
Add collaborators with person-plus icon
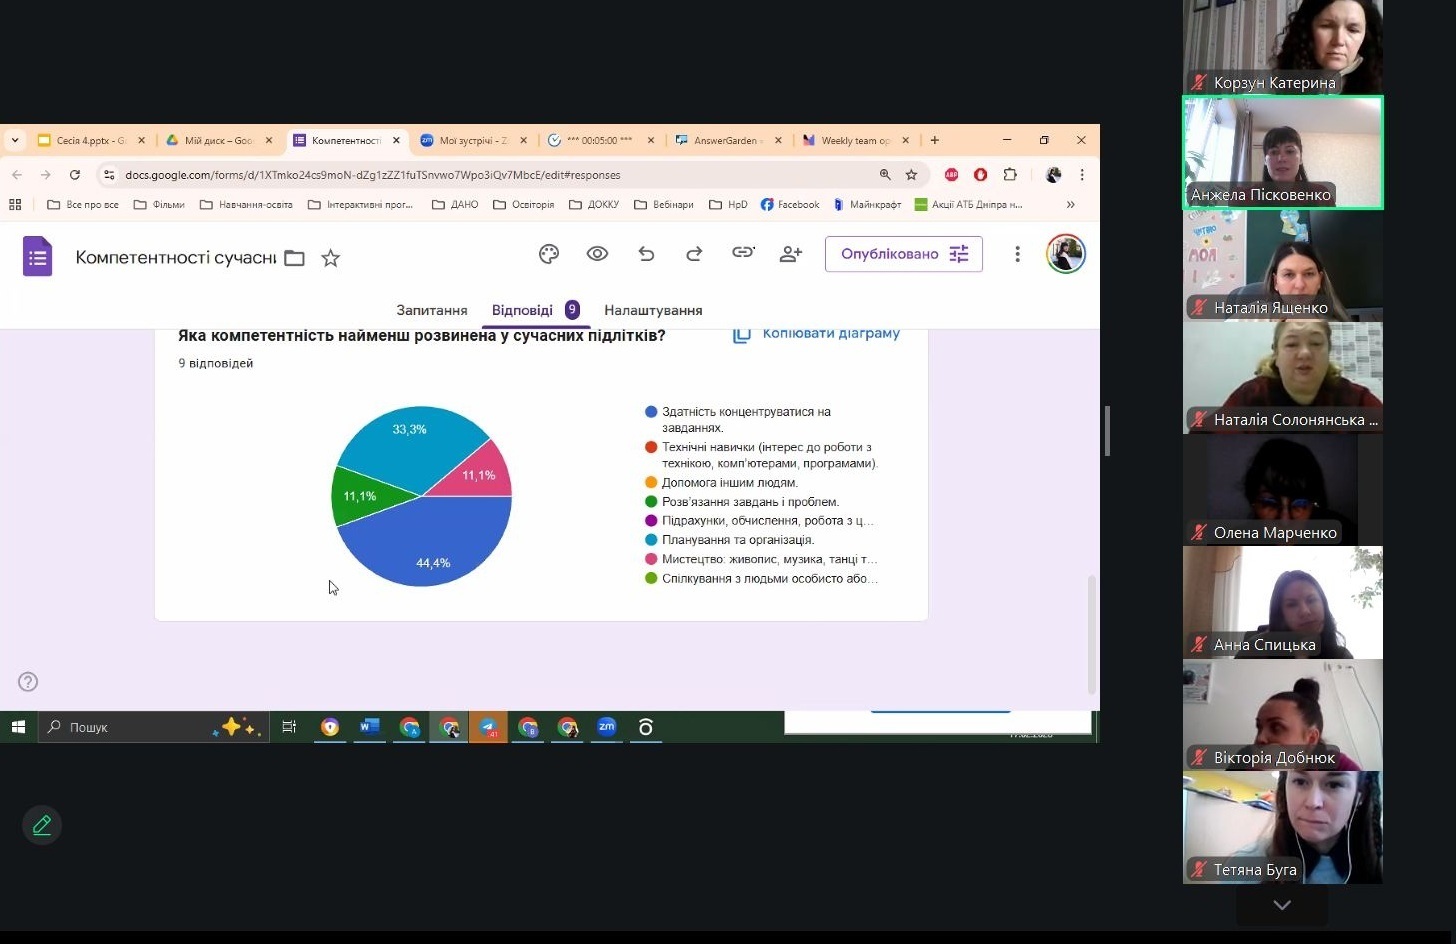coord(790,254)
